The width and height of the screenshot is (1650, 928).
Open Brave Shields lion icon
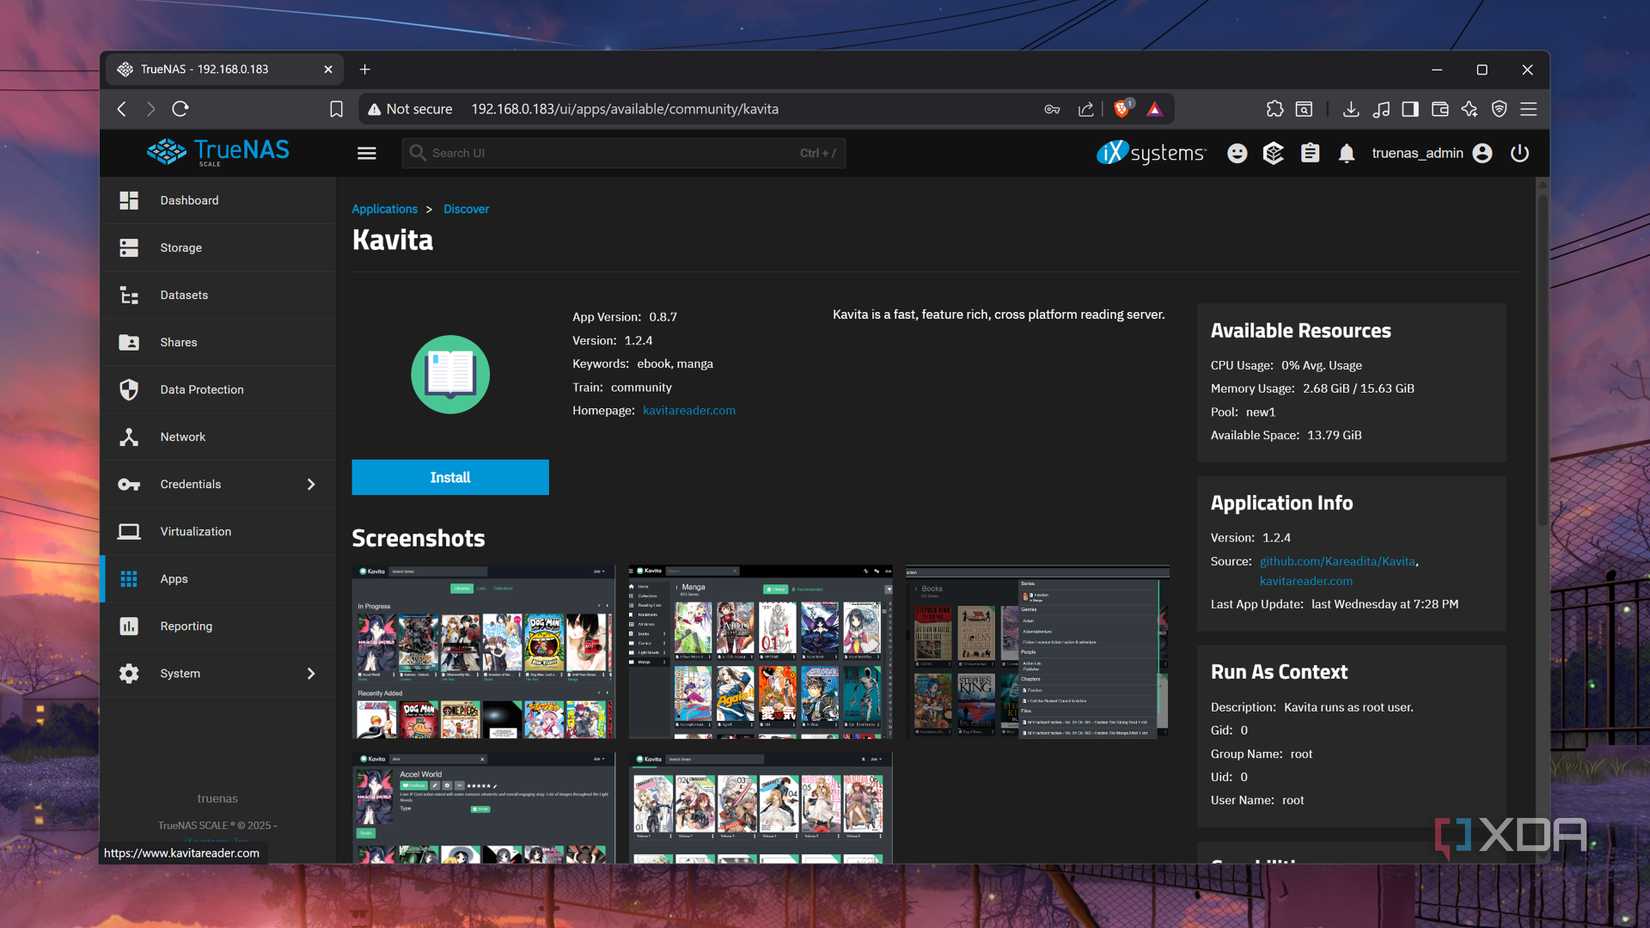click(x=1123, y=108)
